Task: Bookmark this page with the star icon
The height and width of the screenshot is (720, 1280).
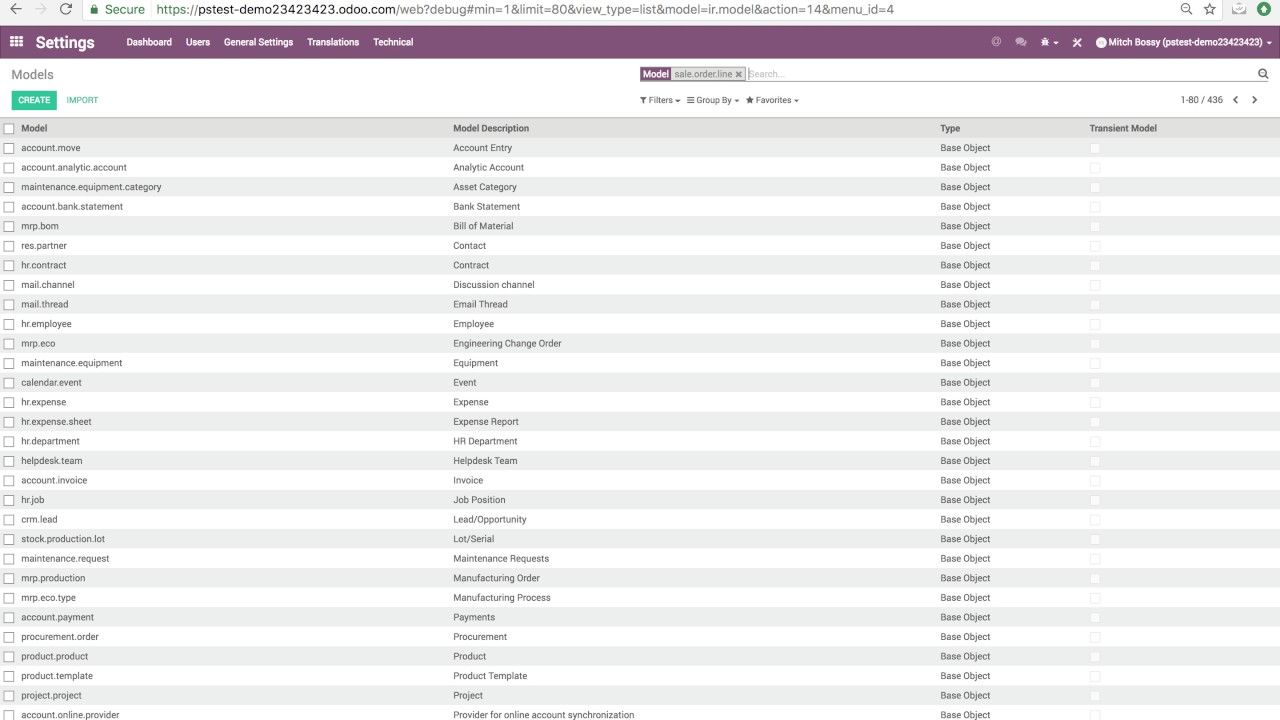Action: click(x=1210, y=9)
